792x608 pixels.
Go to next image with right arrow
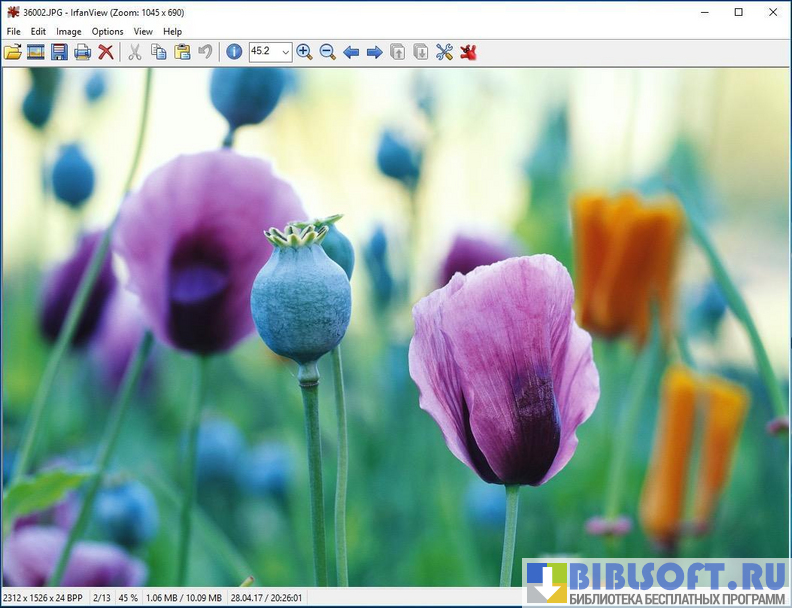click(x=374, y=52)
